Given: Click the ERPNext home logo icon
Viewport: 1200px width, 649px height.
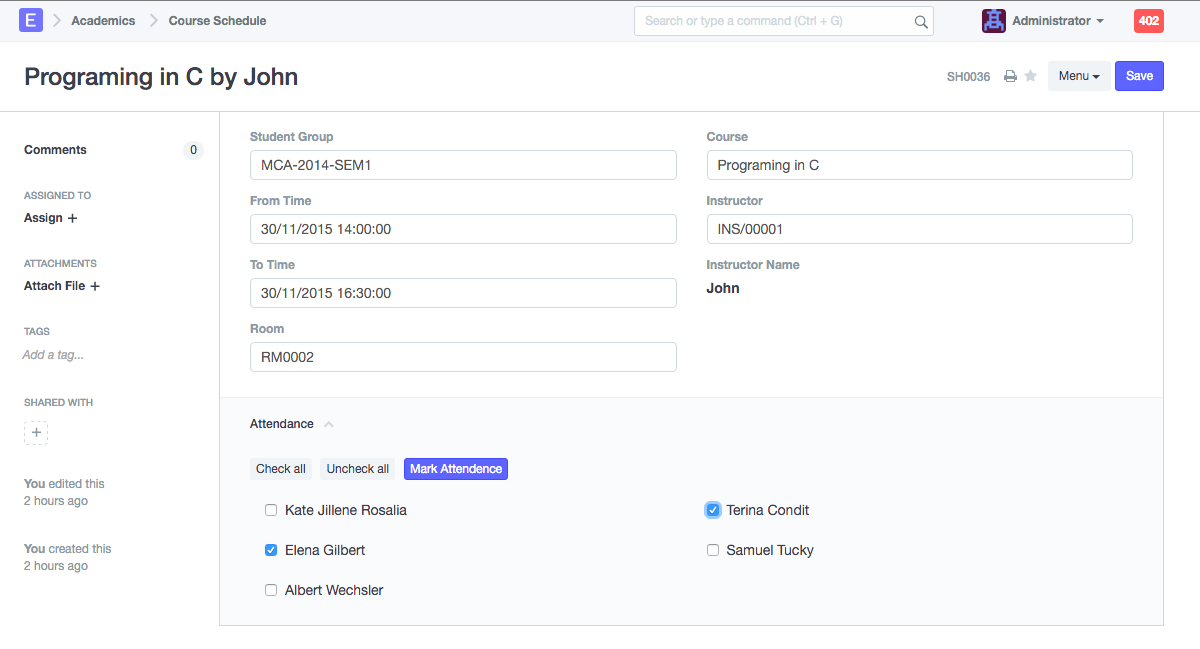Looking at the screenshot, I should coord(31,20).
